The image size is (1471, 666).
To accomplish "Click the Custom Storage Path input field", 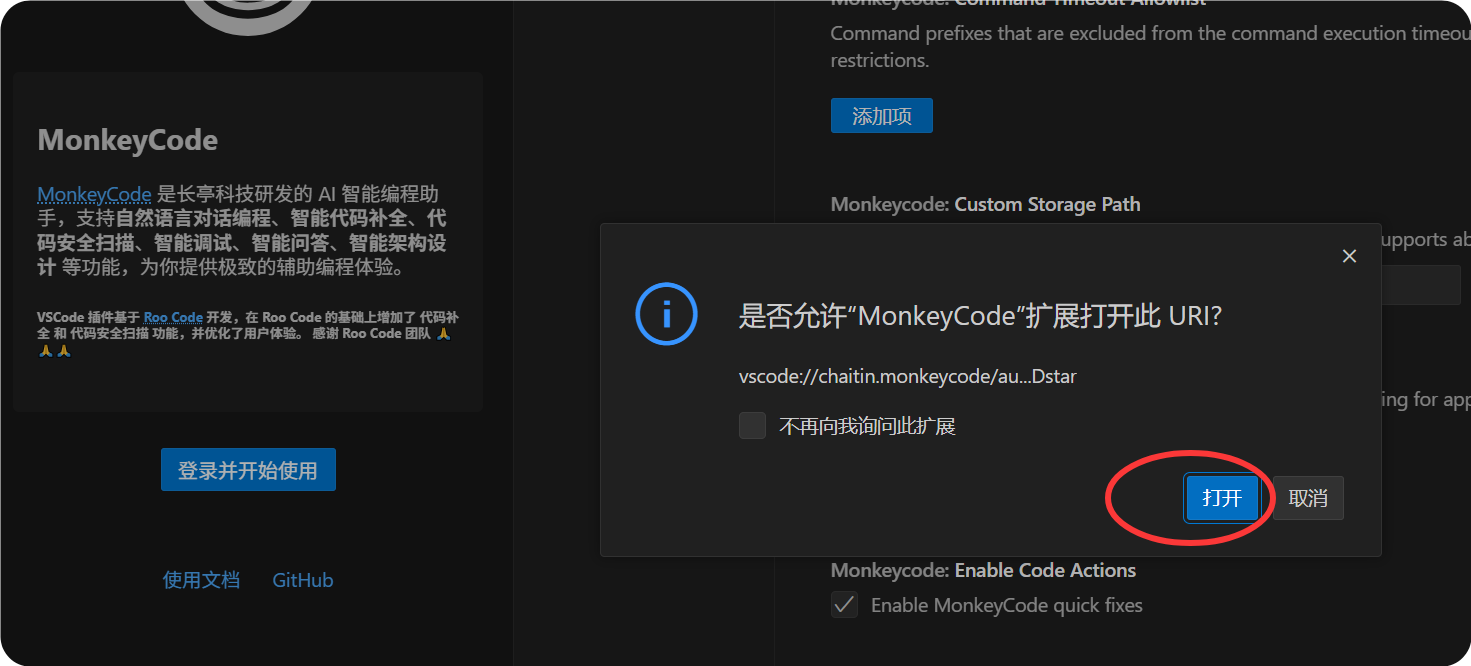I will (1420, 285).
